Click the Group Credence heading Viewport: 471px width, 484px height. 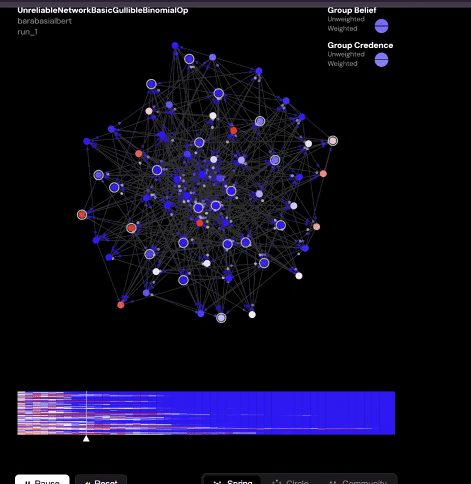click(x=360, y=45)
